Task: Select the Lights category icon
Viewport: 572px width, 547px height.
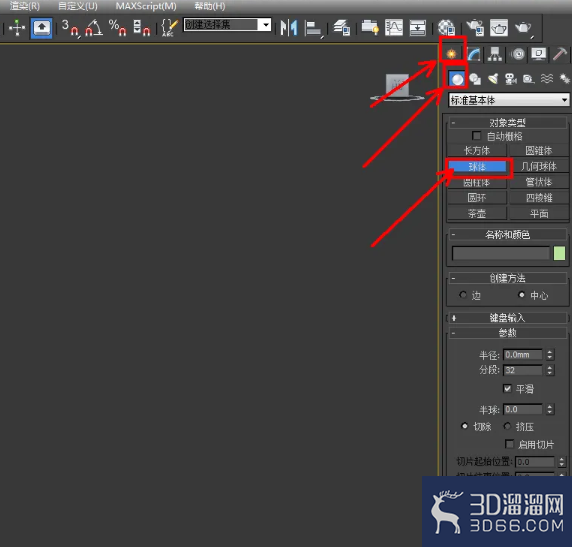Action: (x=493, y=79)
